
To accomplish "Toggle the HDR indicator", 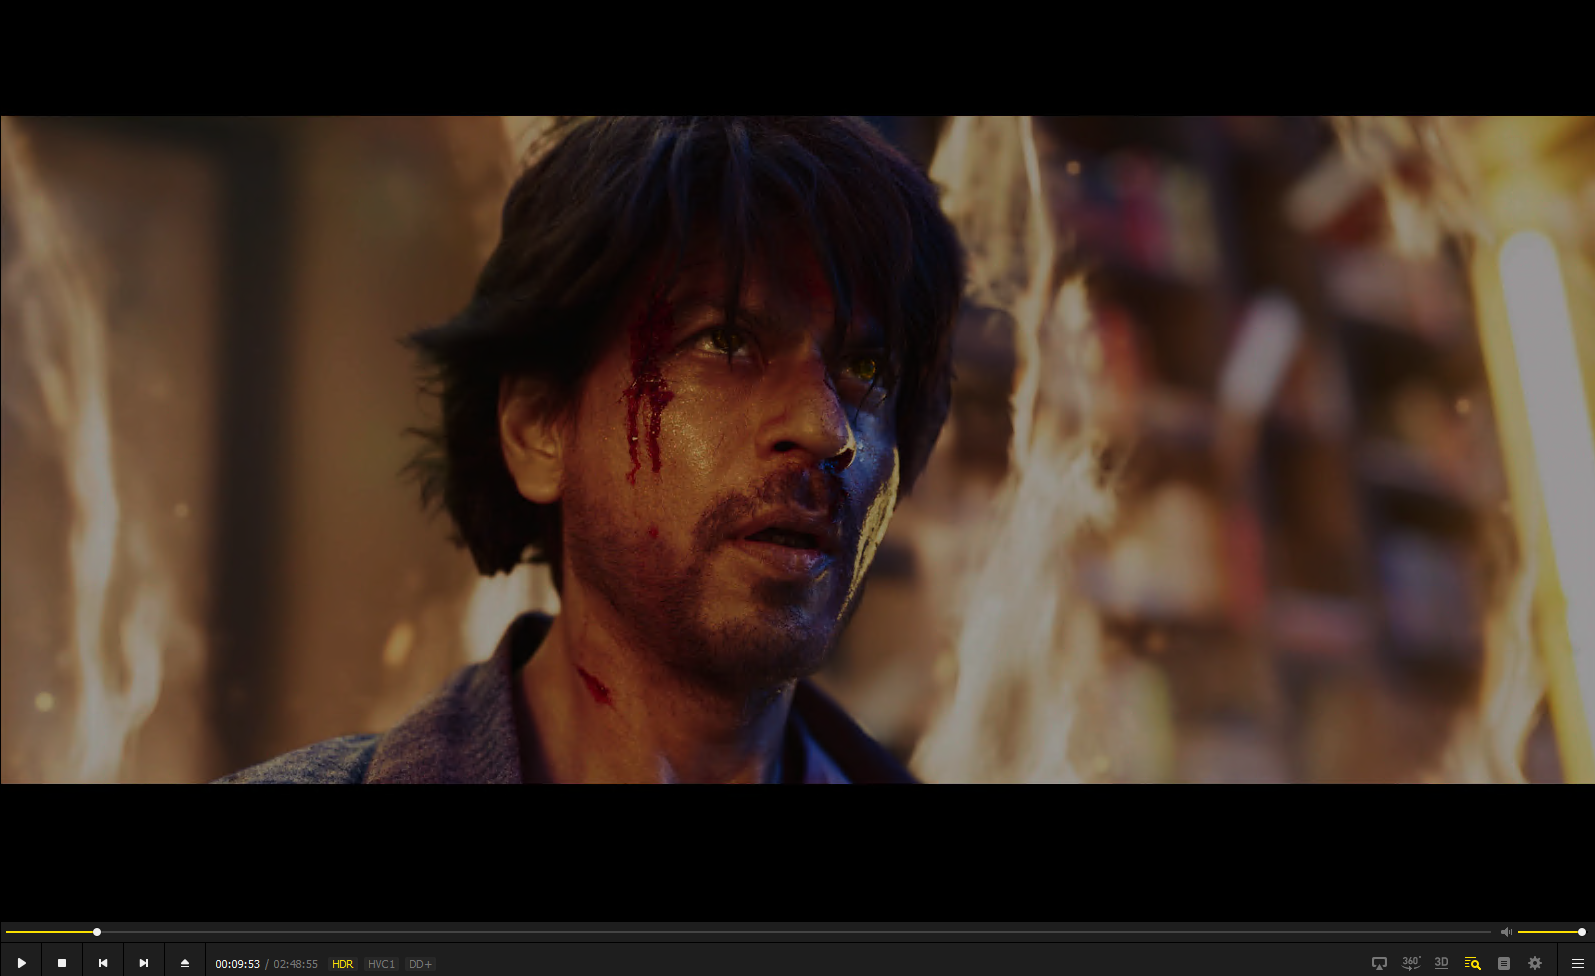I will 343,964.
